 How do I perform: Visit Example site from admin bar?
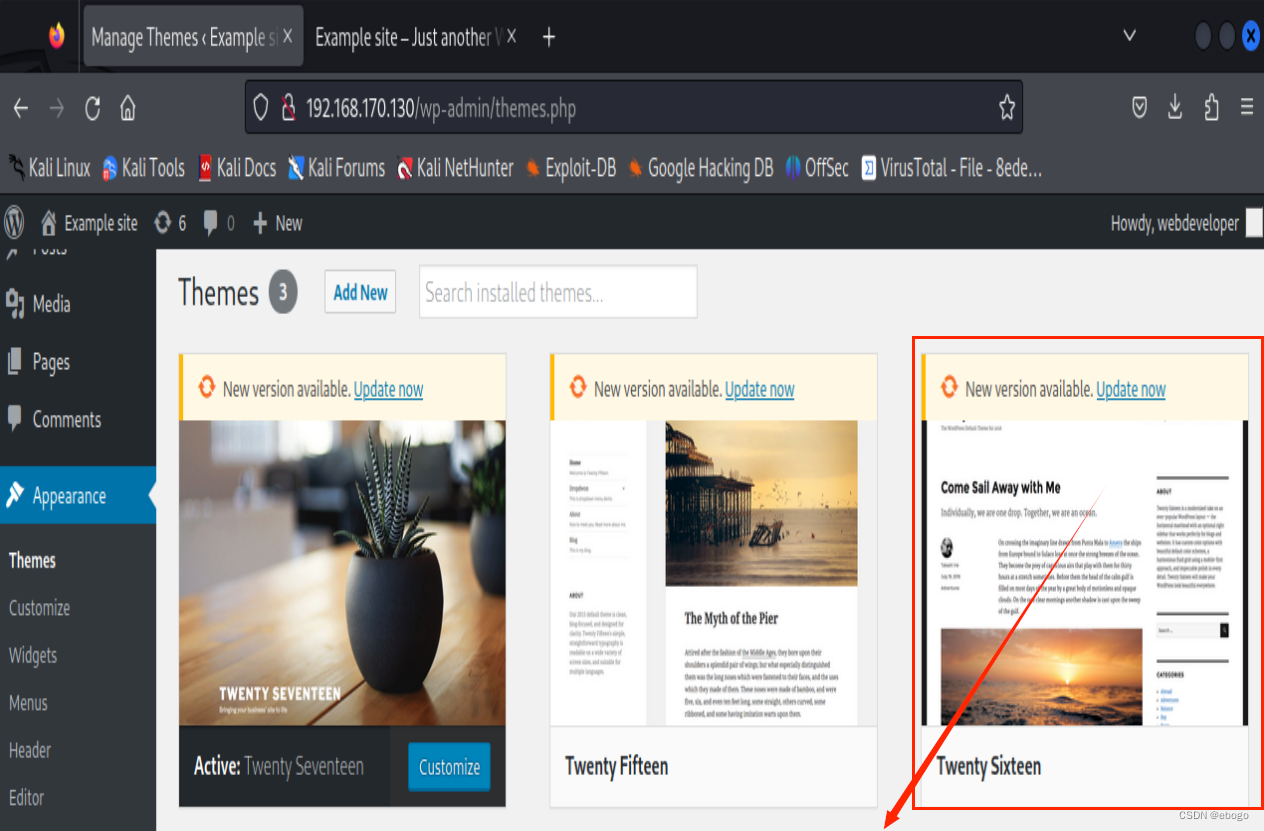tap(89, 222)
